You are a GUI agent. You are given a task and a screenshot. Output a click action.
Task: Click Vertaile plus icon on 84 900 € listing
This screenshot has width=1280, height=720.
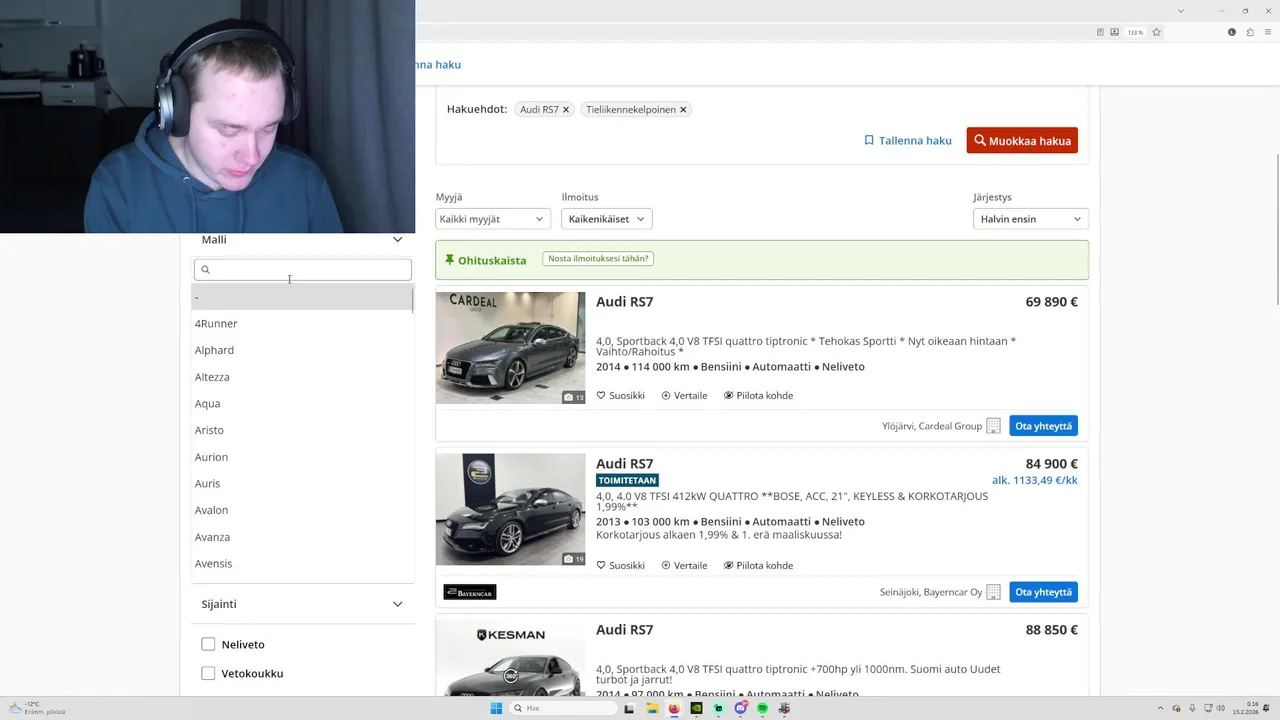(666, 566)
